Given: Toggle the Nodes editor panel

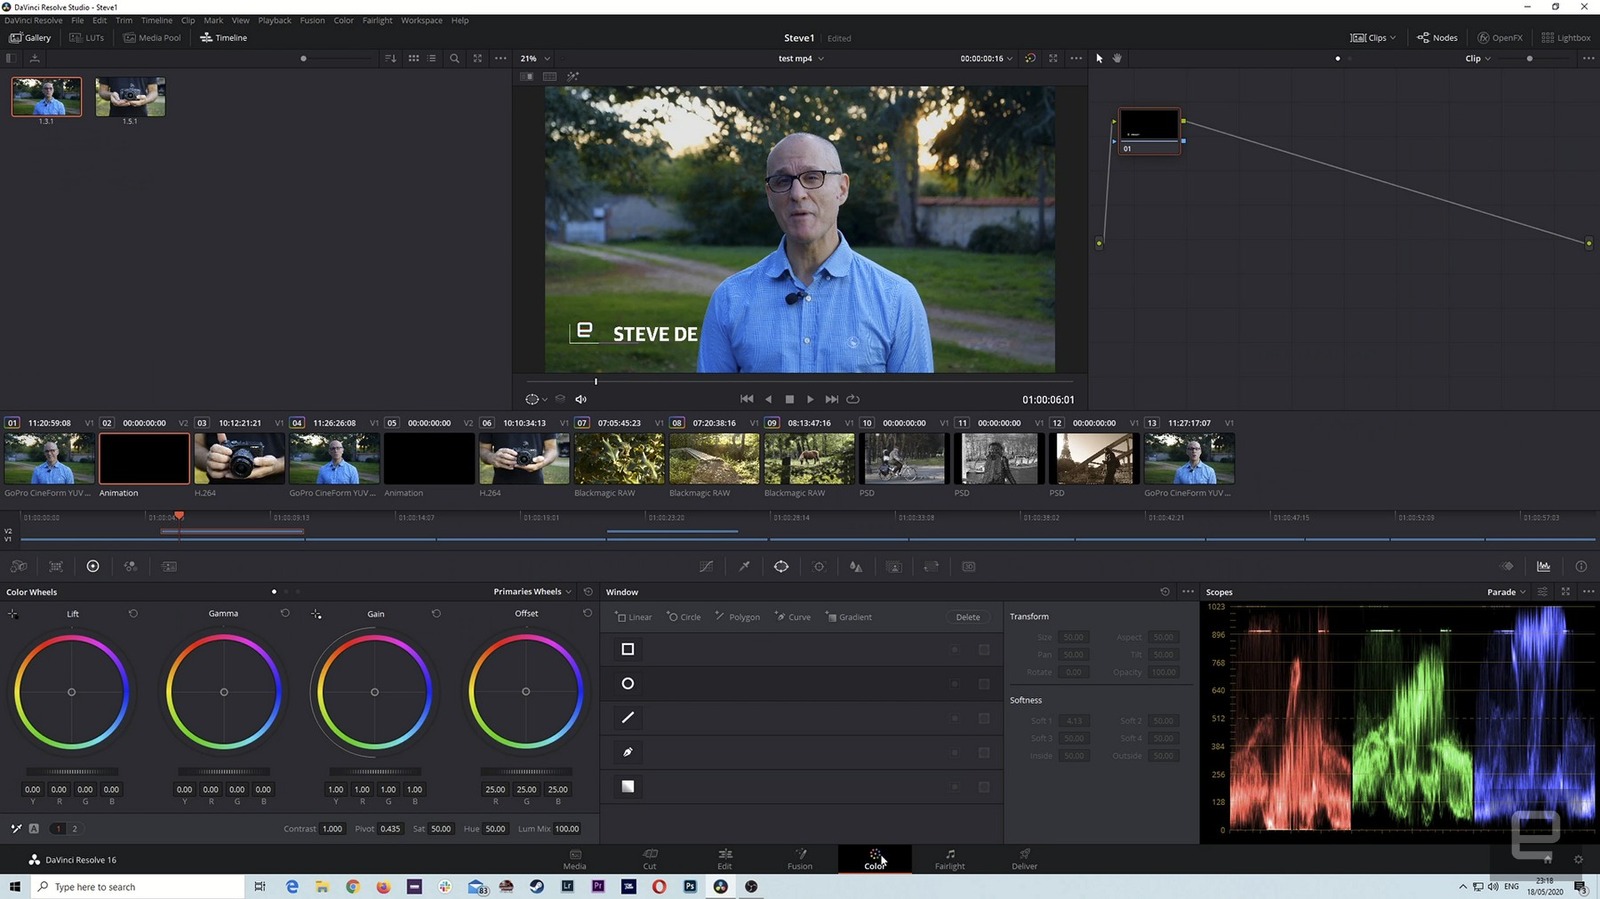Looking at the screenshot, I should 1437,38.
